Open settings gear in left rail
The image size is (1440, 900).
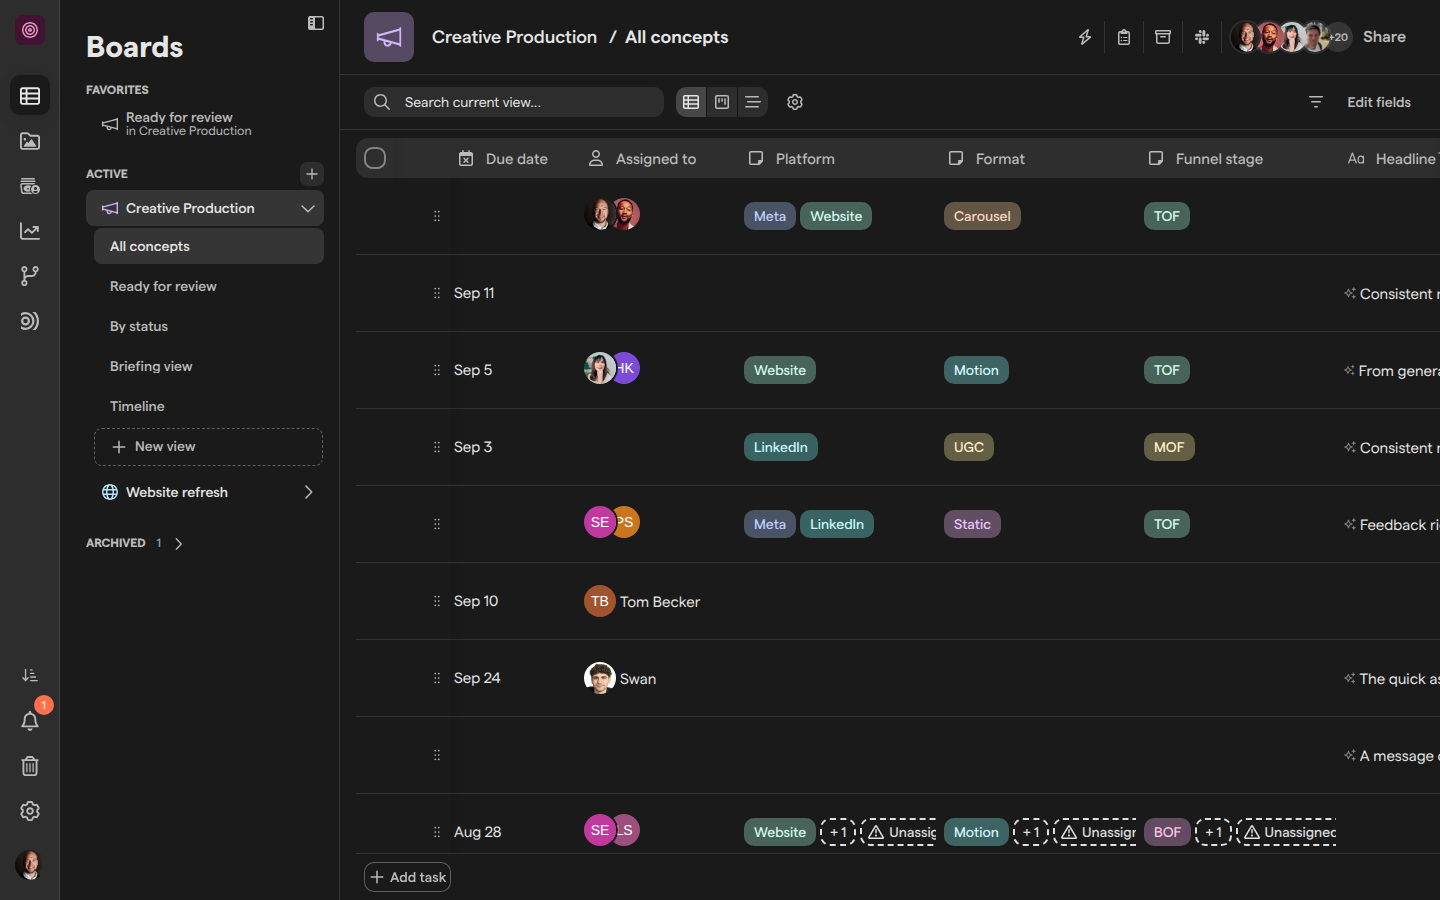[x=30, y=811]
